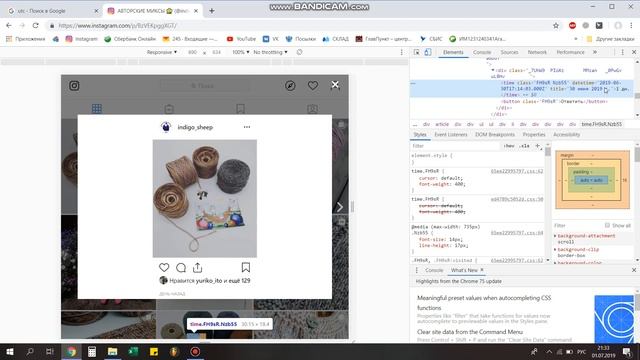Go to next post with right arrow
Image resolution: width=640 pixels, height=360 pixels.
click(x=340, y=207)
